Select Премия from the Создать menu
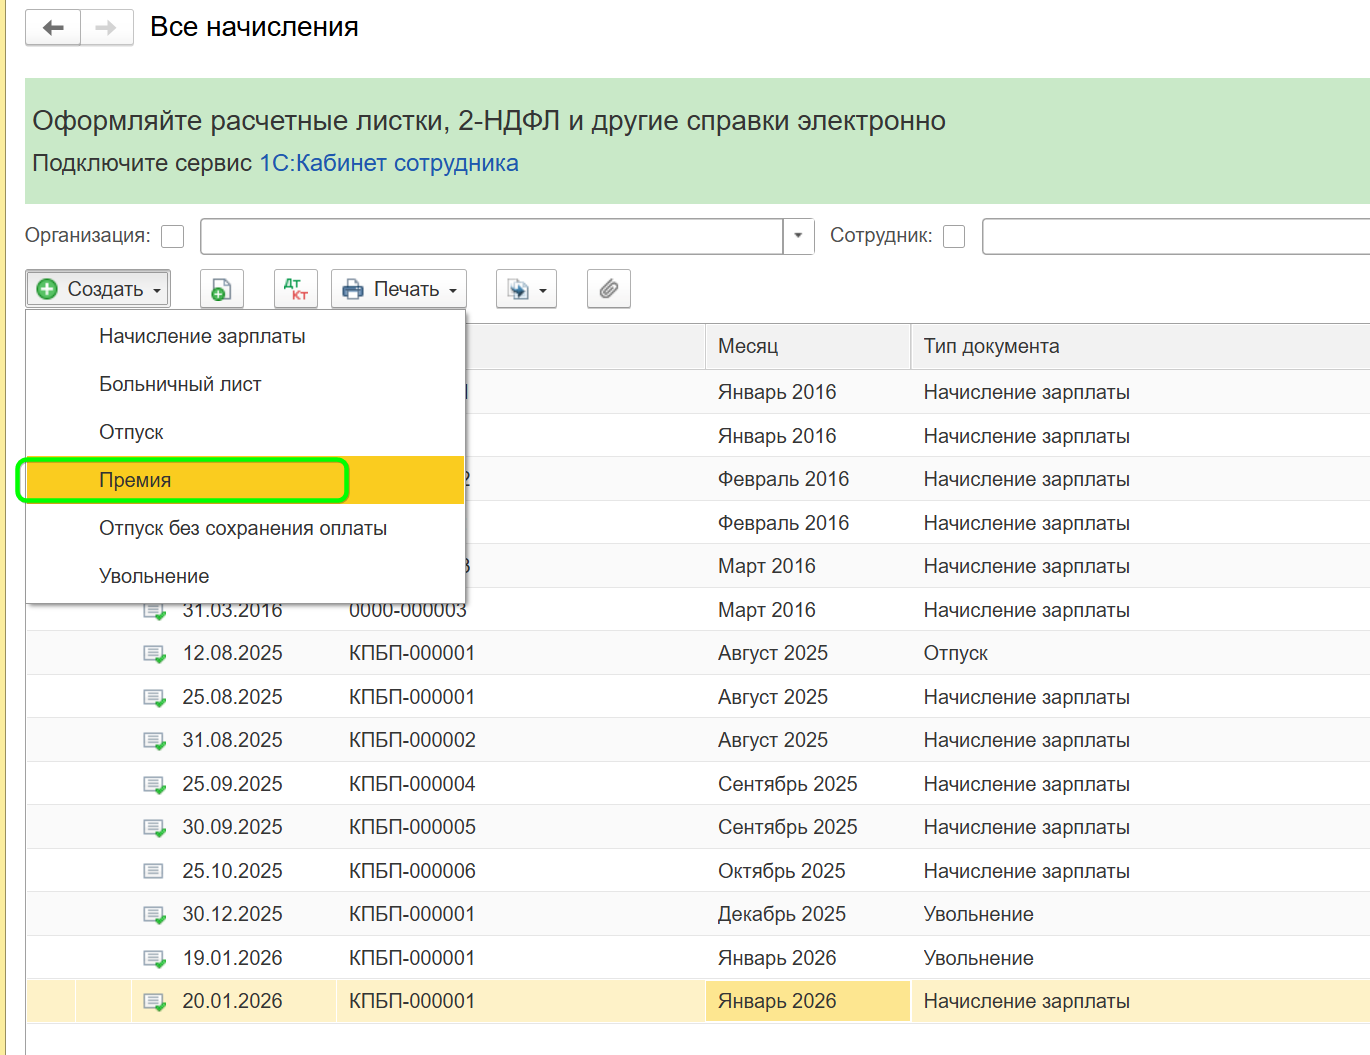1370x1055 pixels. pyautogui.click(x=135, y=480)
